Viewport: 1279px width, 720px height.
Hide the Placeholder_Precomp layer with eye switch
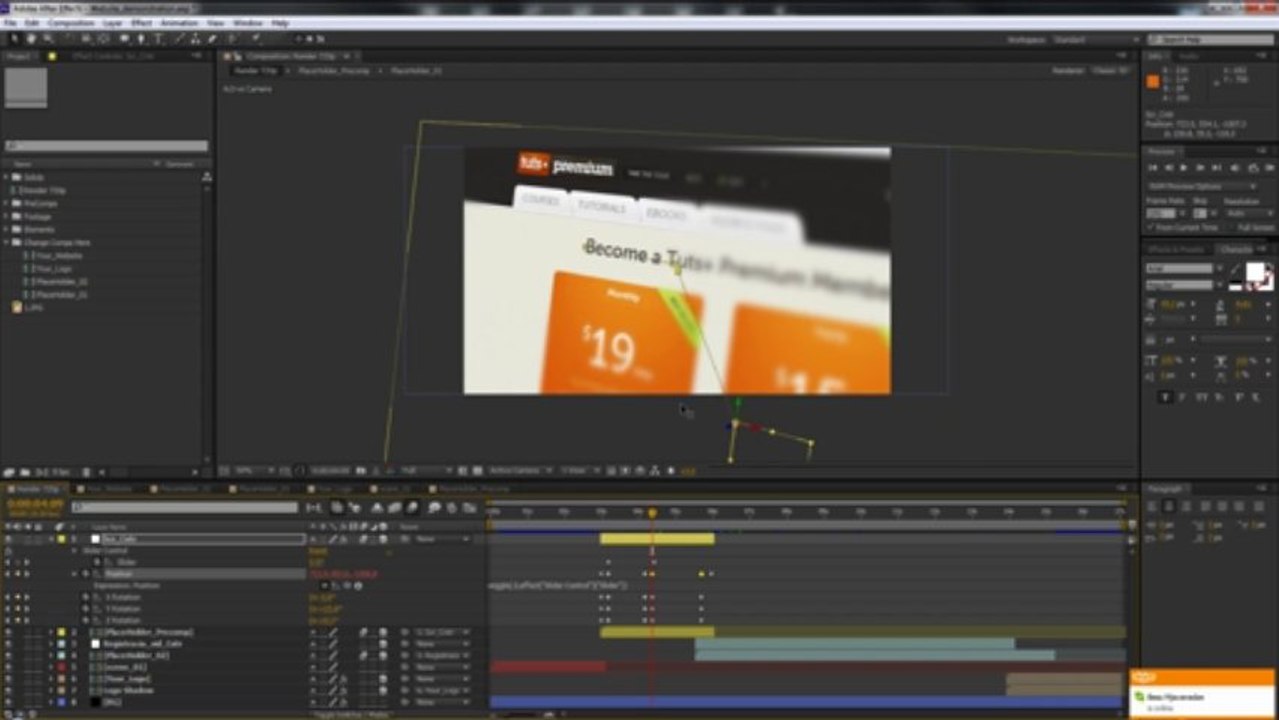pyautogui.click(x=8, y=633)
